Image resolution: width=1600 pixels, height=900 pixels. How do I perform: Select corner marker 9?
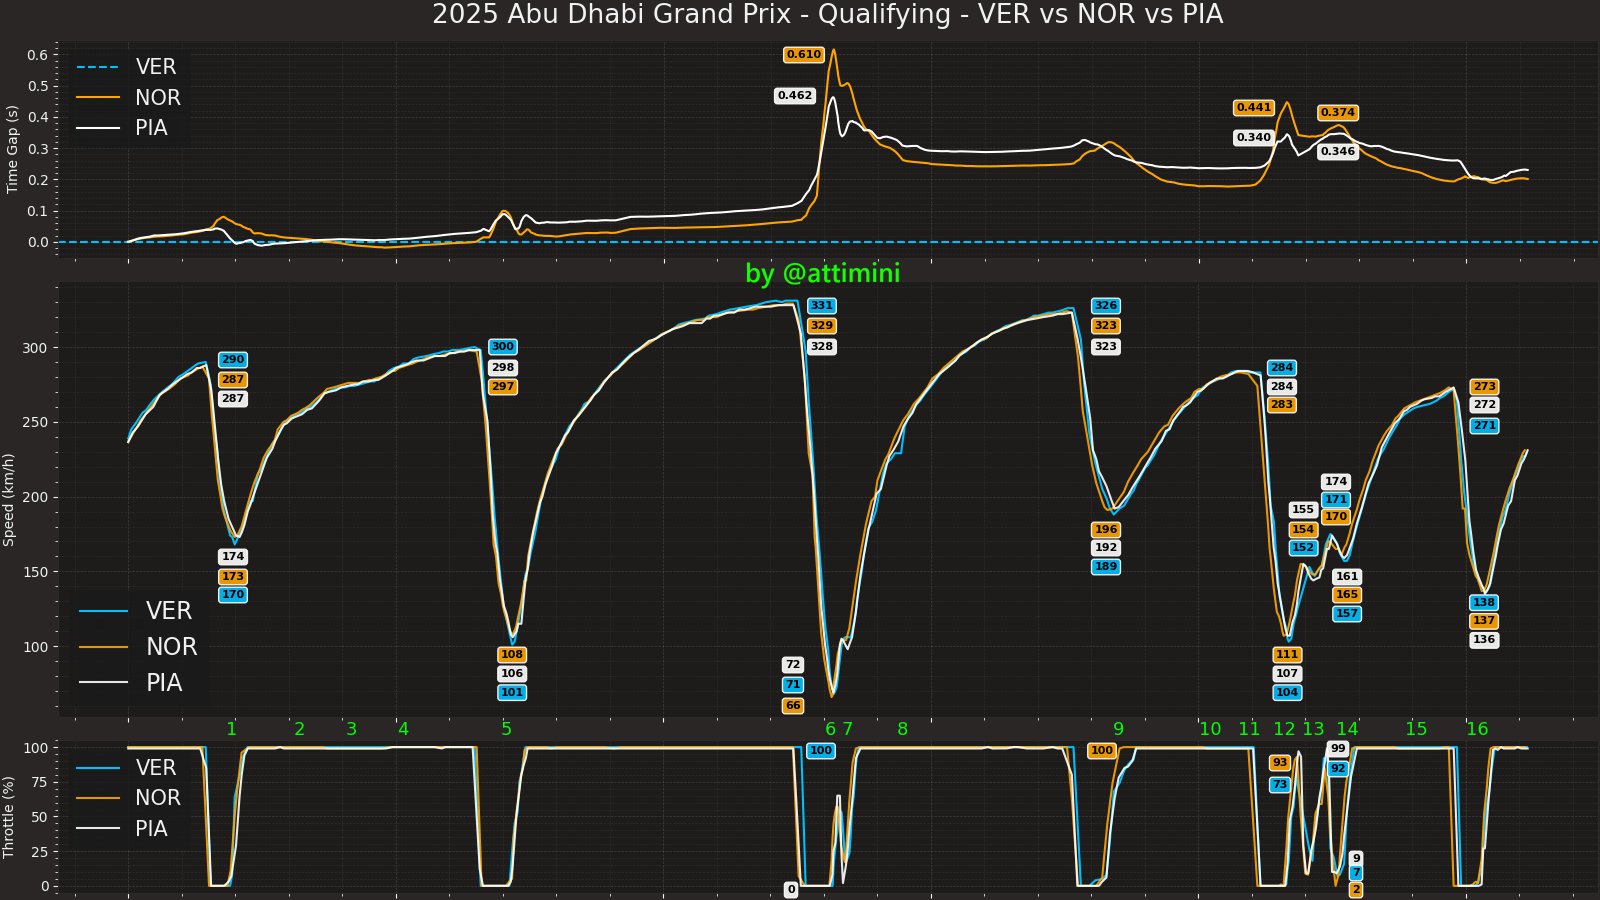click(x=1119, y=729)
